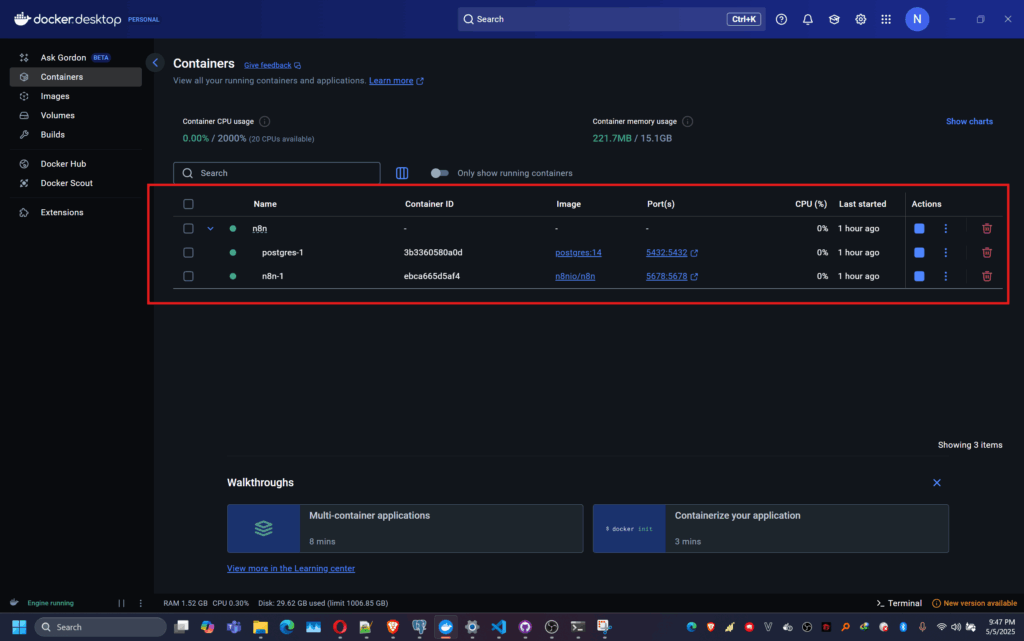Open the Terminal from status bar

(x=899, y=603)
